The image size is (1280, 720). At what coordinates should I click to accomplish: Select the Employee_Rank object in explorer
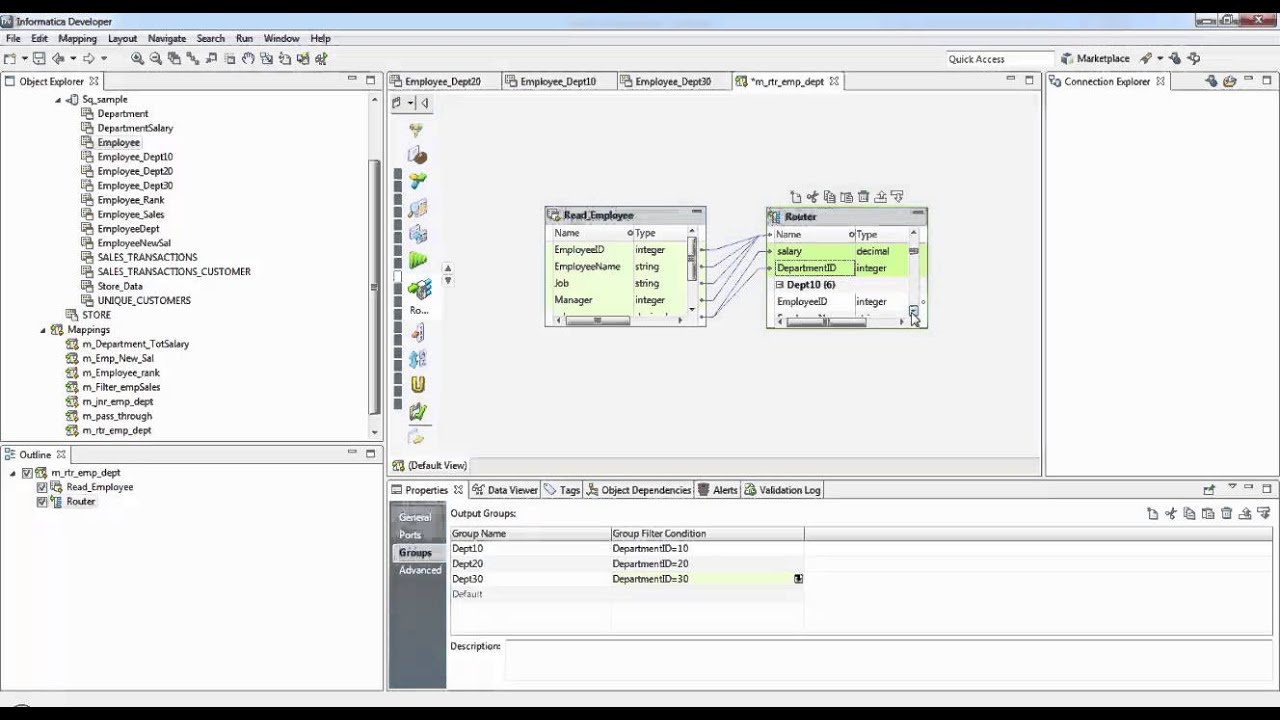click(131, 200)
